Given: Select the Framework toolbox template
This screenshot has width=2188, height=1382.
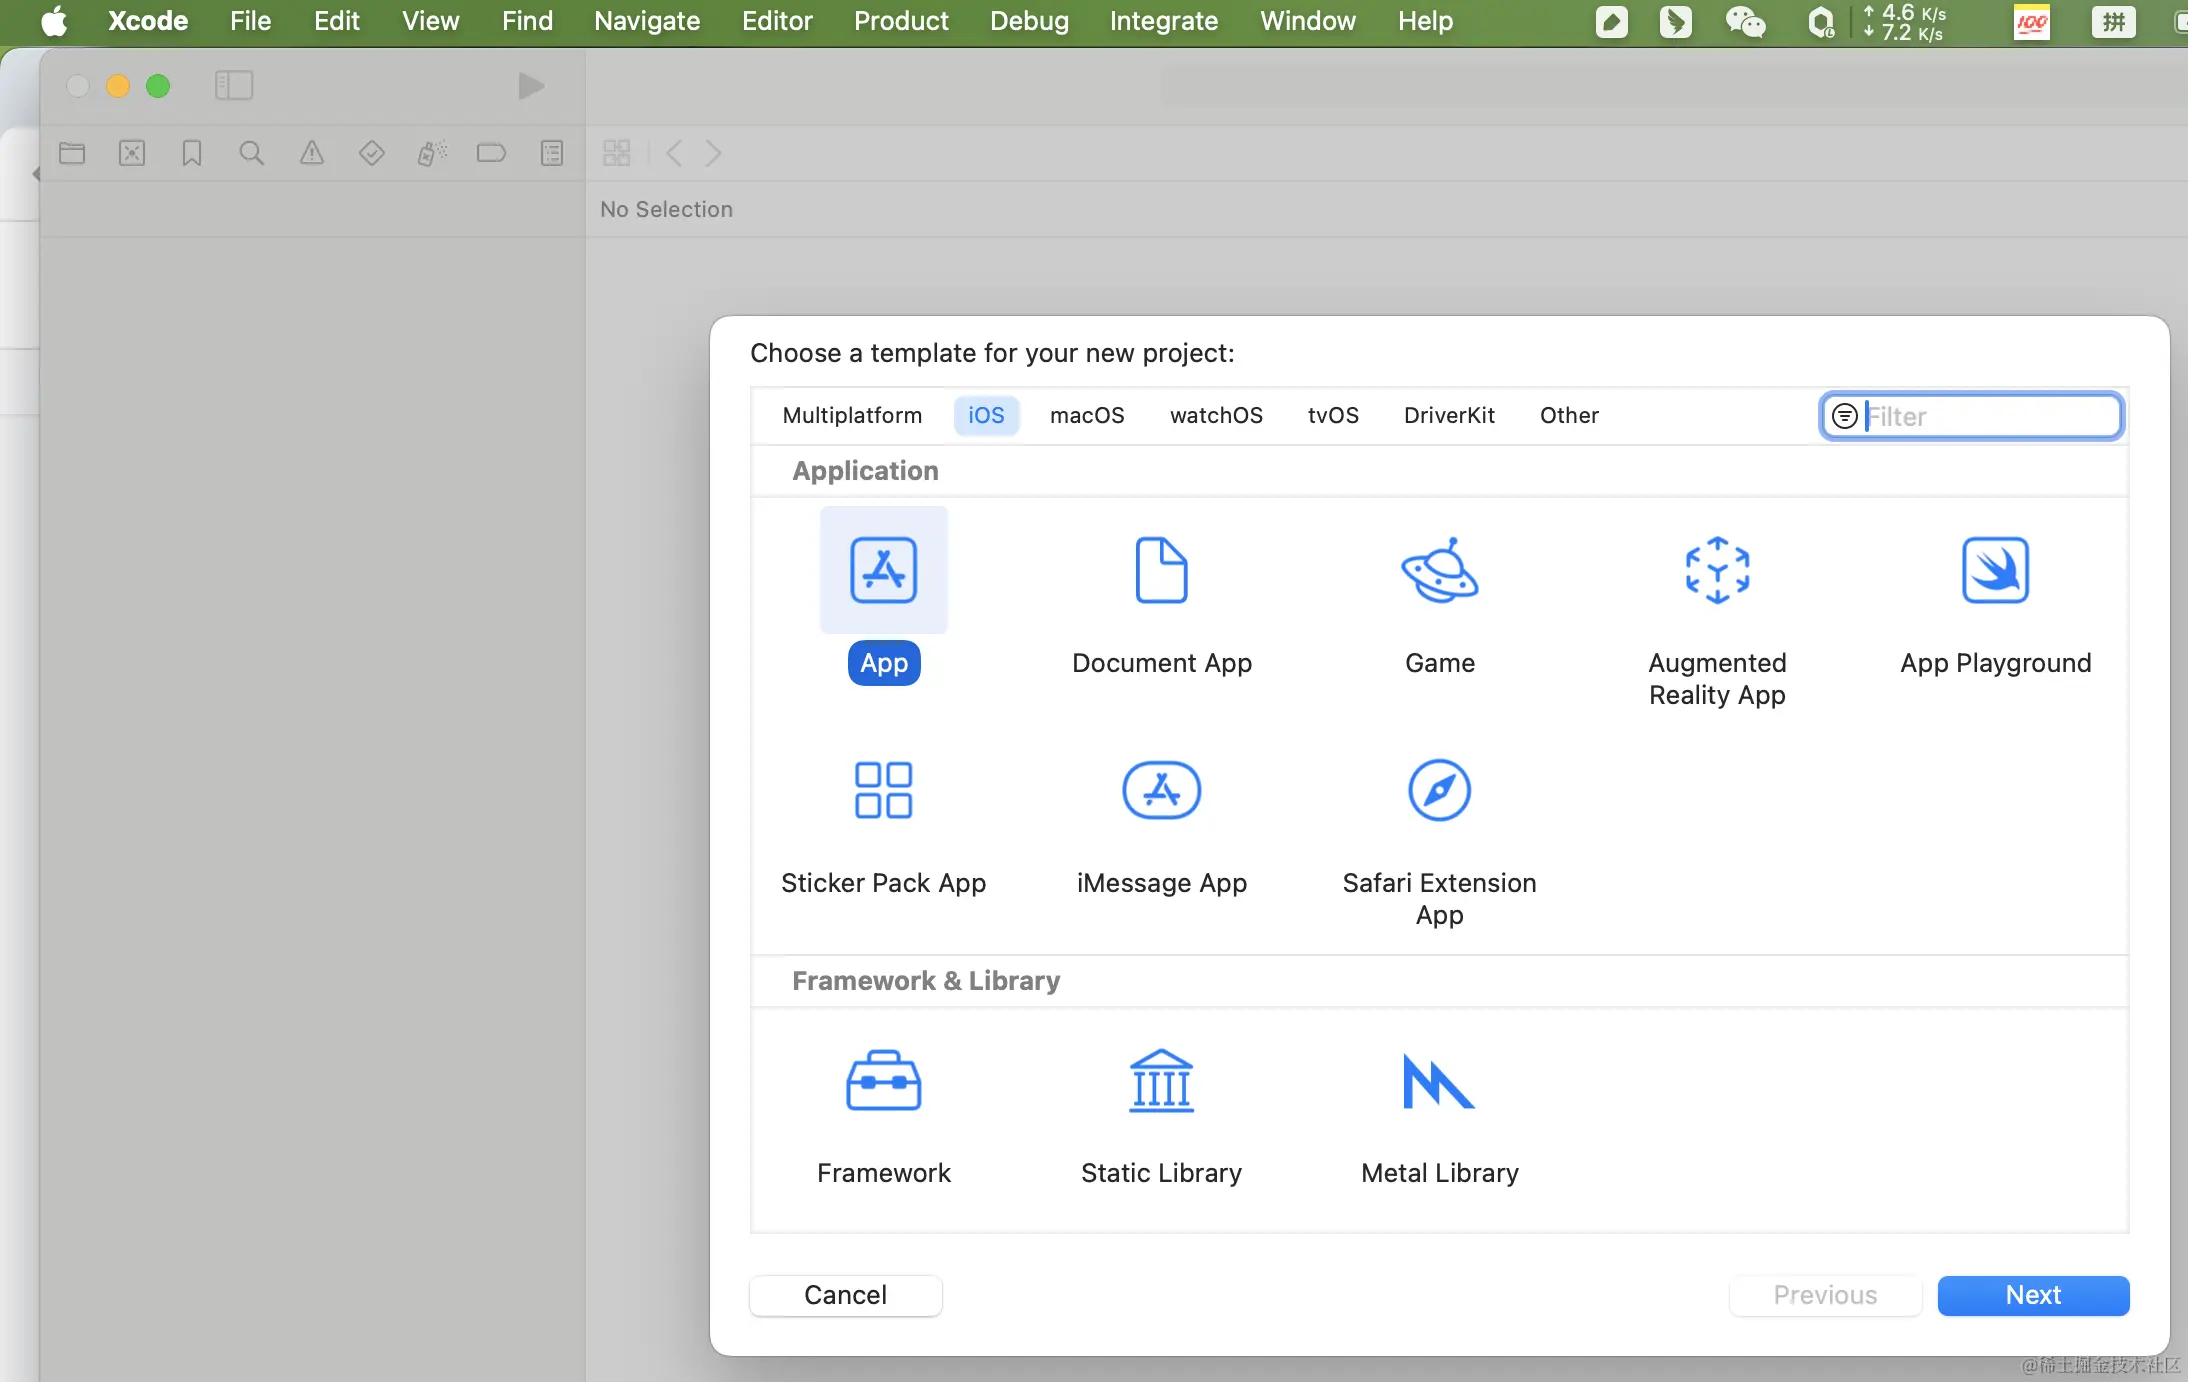Looking at the screenshot, I should pos(883,1083).
